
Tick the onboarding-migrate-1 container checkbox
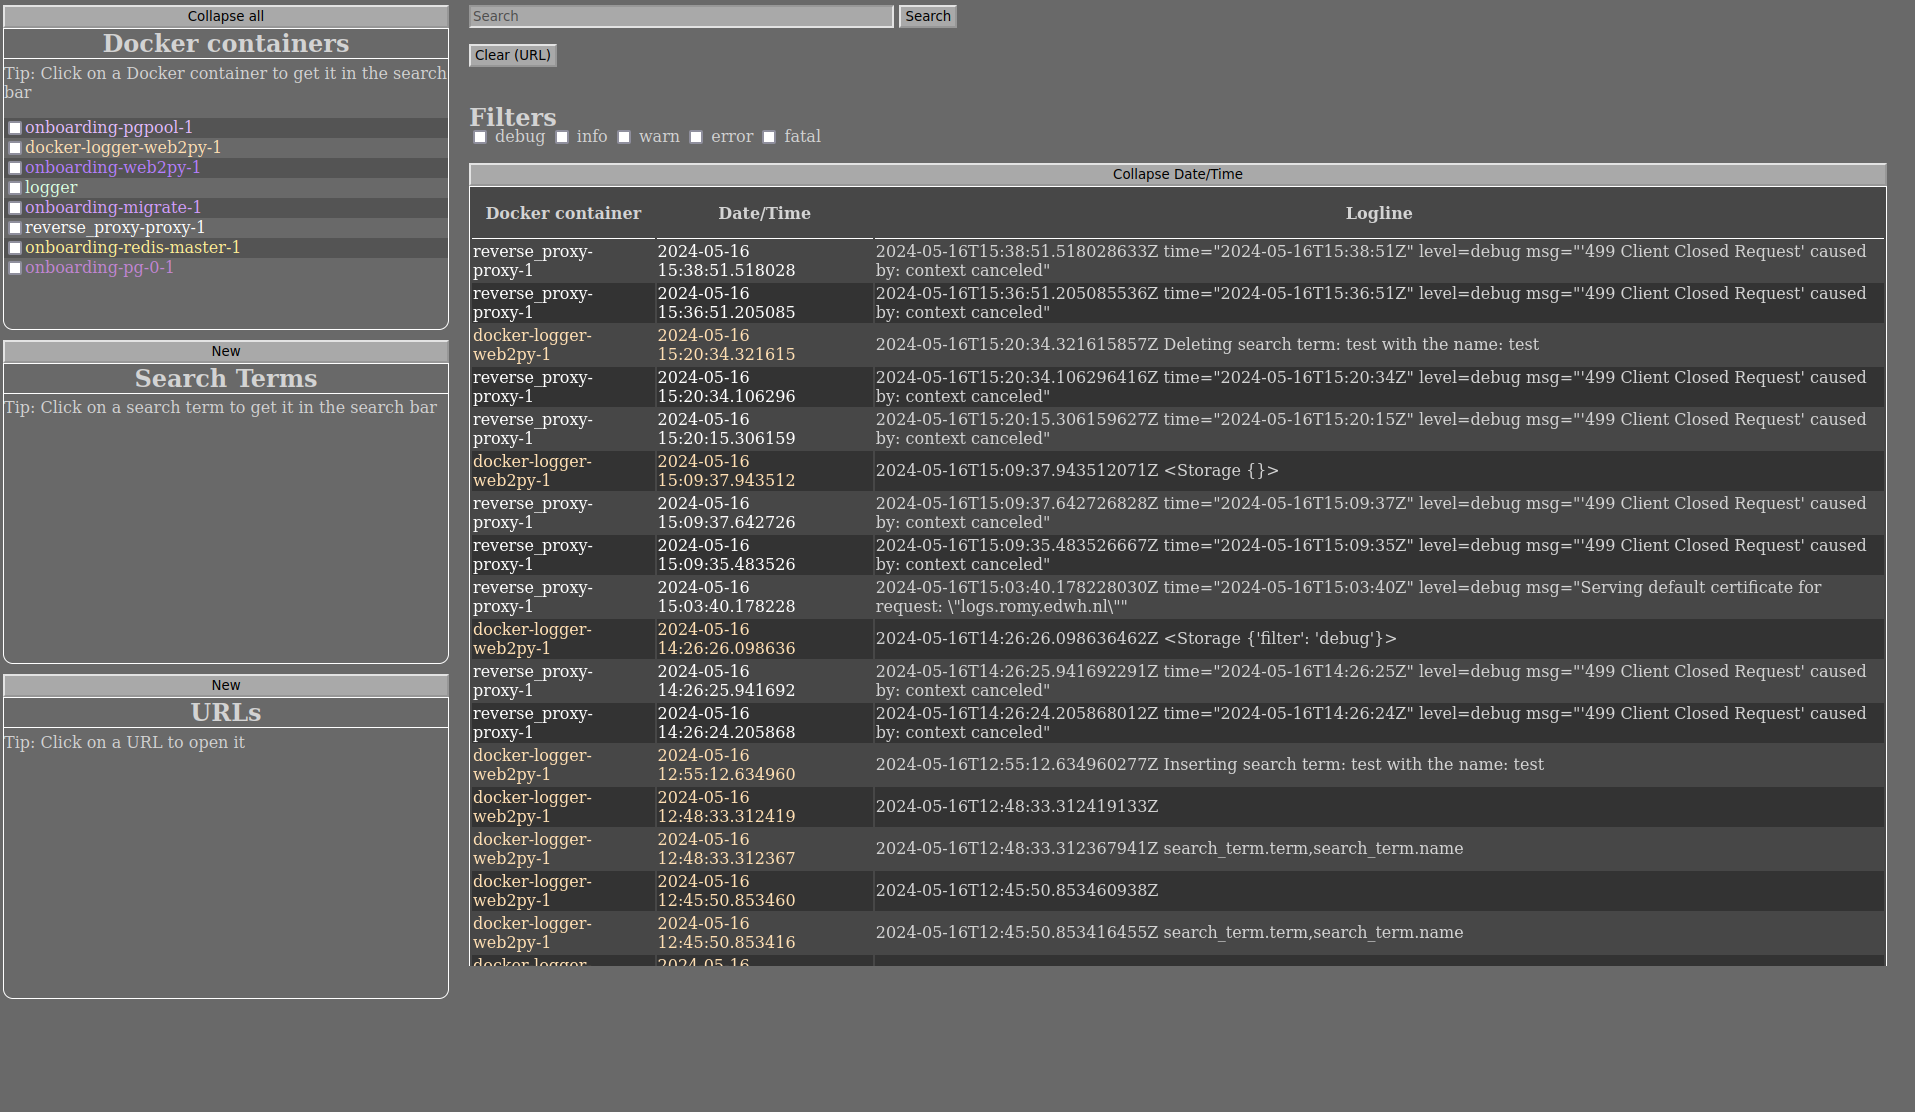tap(15, 208)
